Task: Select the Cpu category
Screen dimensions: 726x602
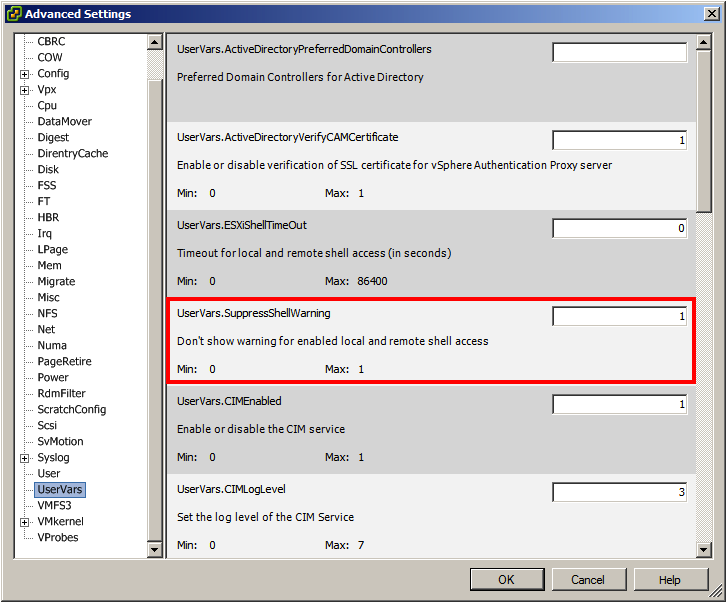Action: (47, 106)
